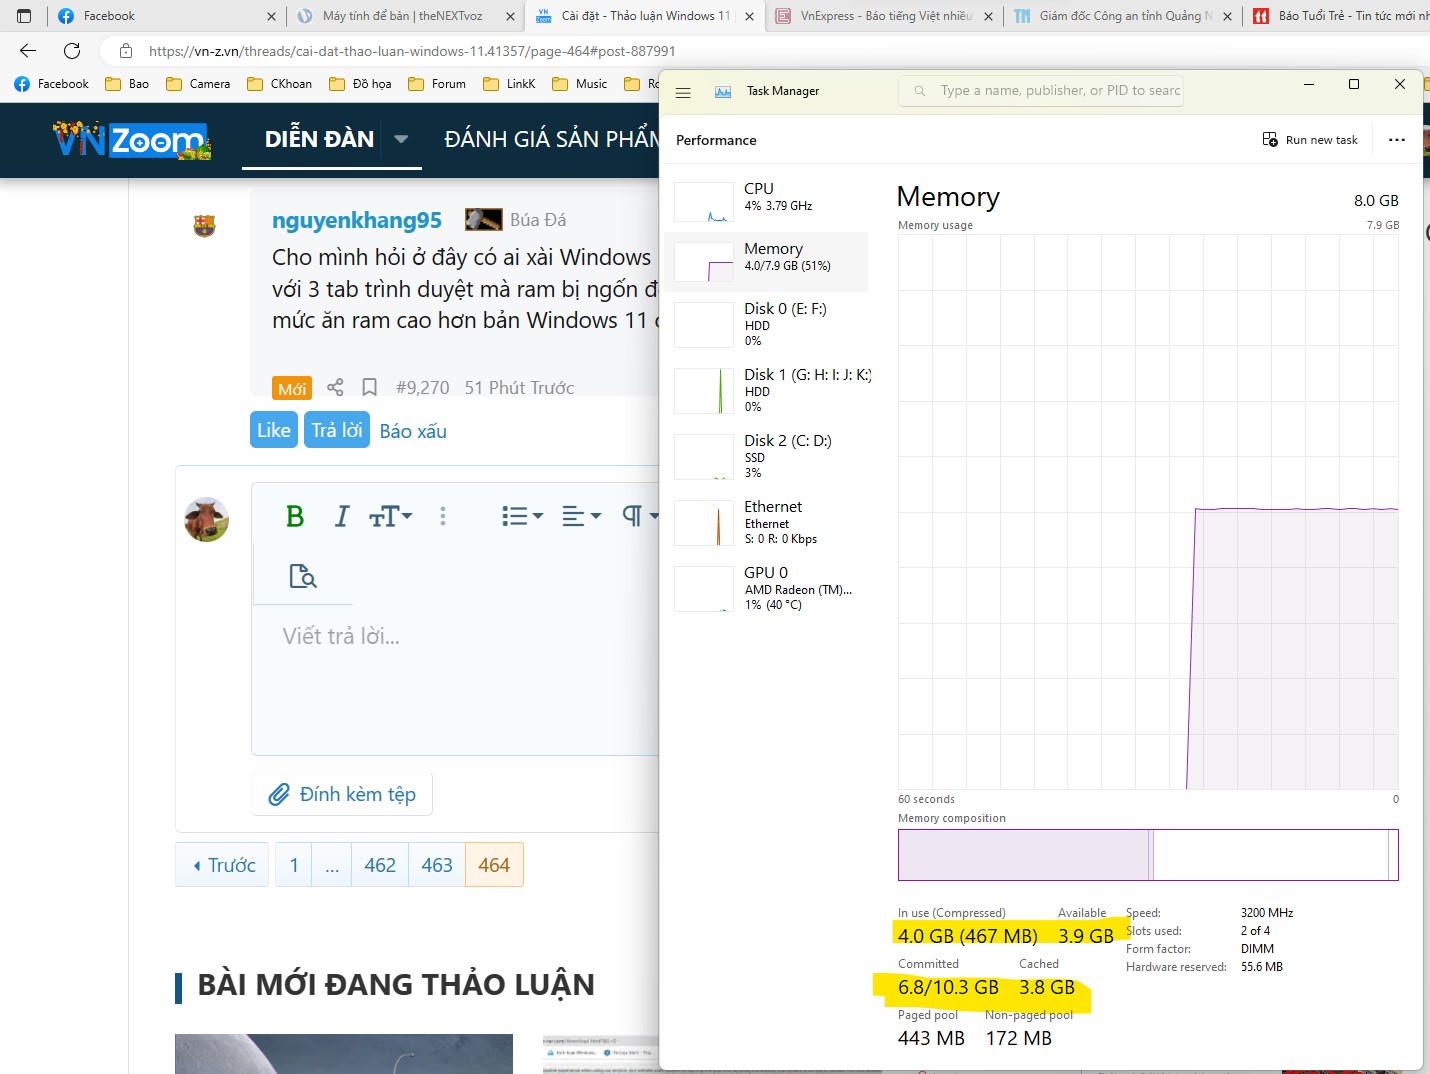The image size is (1430, 1074).
Task: Close the Facebook browser tab
Action: point(271,16)
